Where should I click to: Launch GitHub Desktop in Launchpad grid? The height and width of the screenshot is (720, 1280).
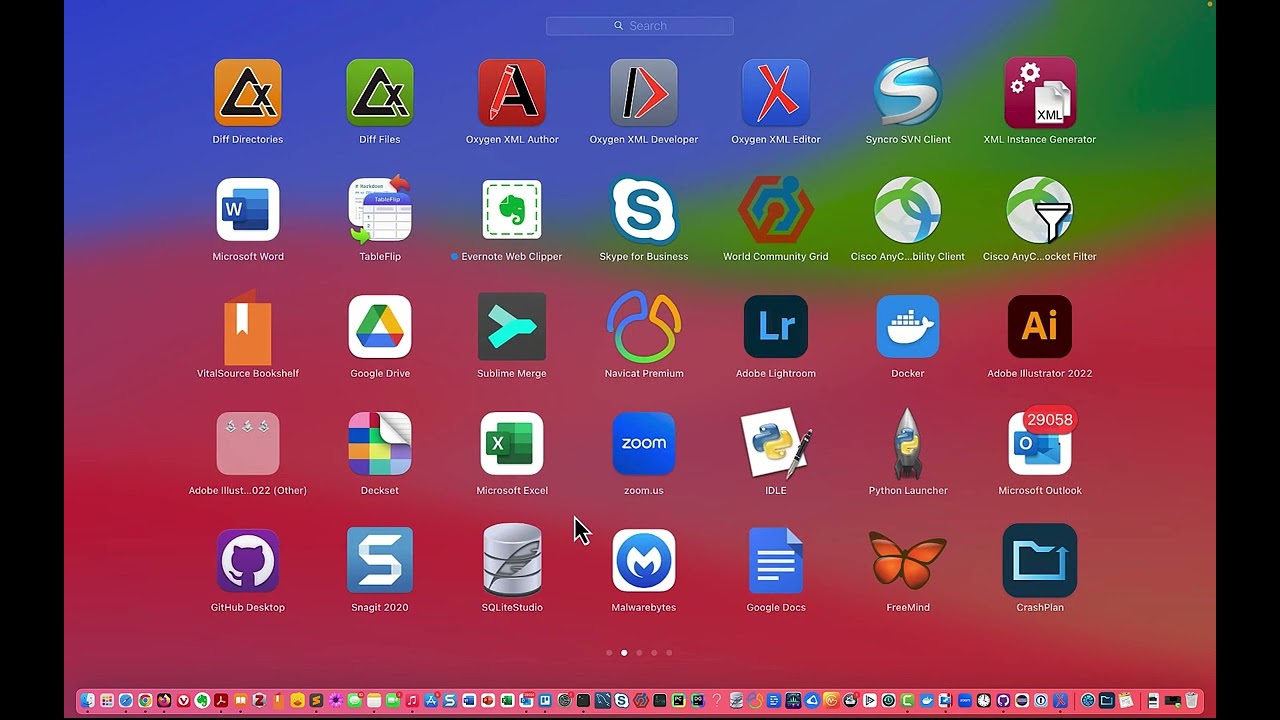(x=248, y=561)
